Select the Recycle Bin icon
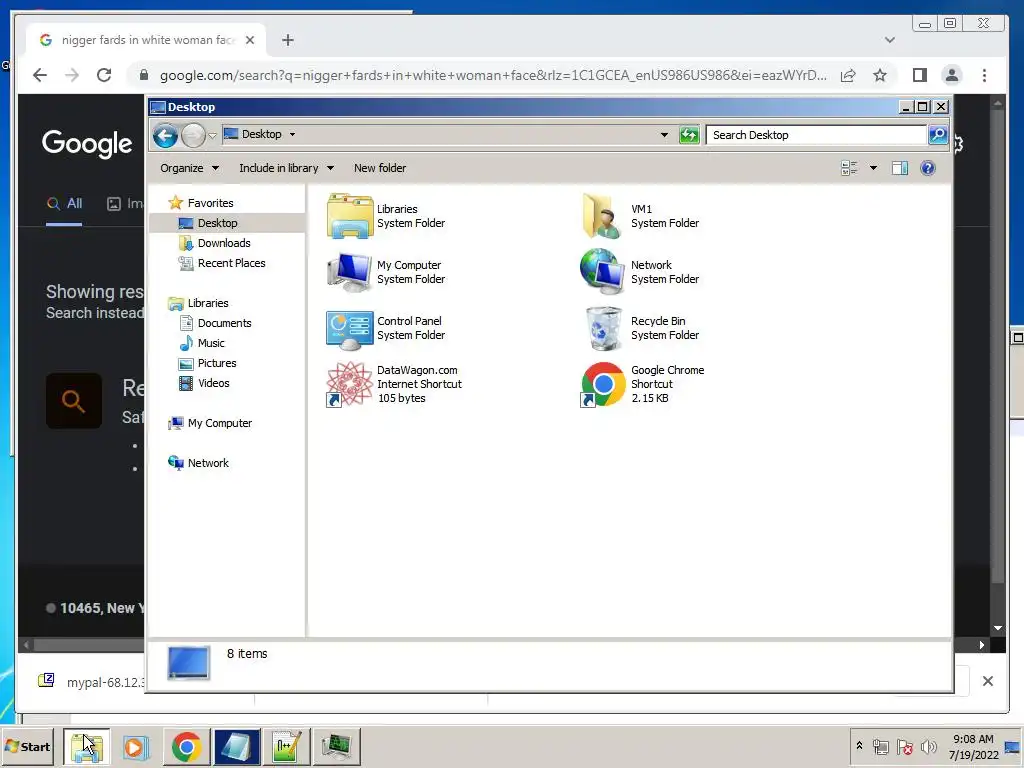 pos(603,328)
